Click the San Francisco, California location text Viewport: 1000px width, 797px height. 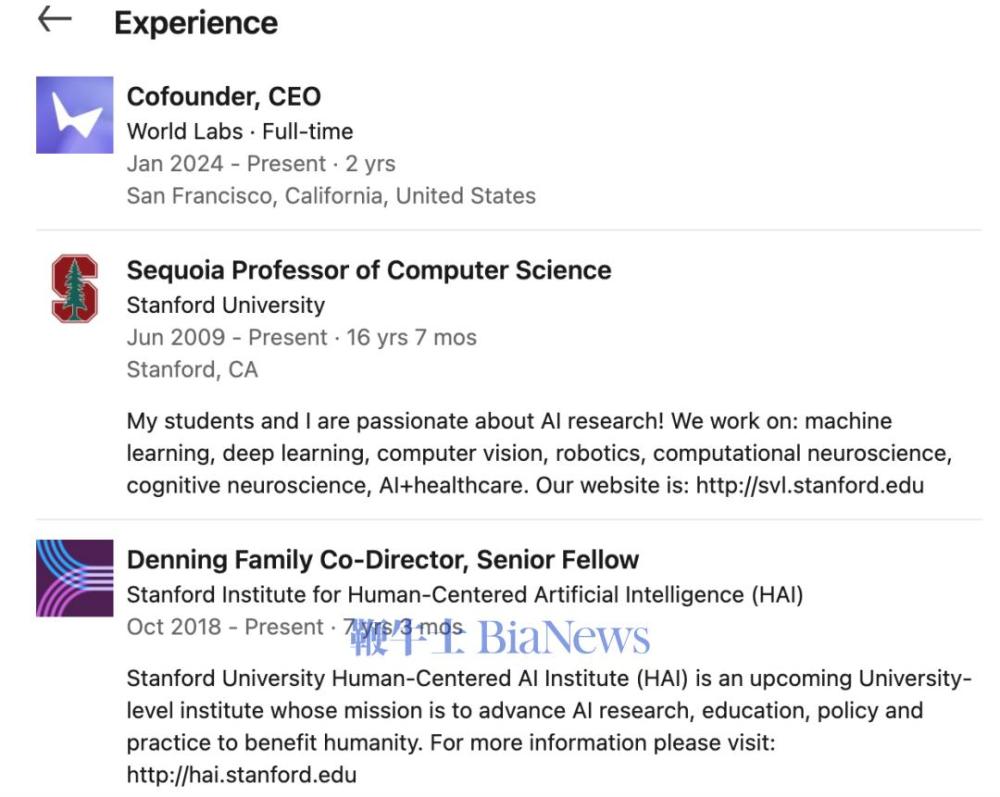[331, 196]
